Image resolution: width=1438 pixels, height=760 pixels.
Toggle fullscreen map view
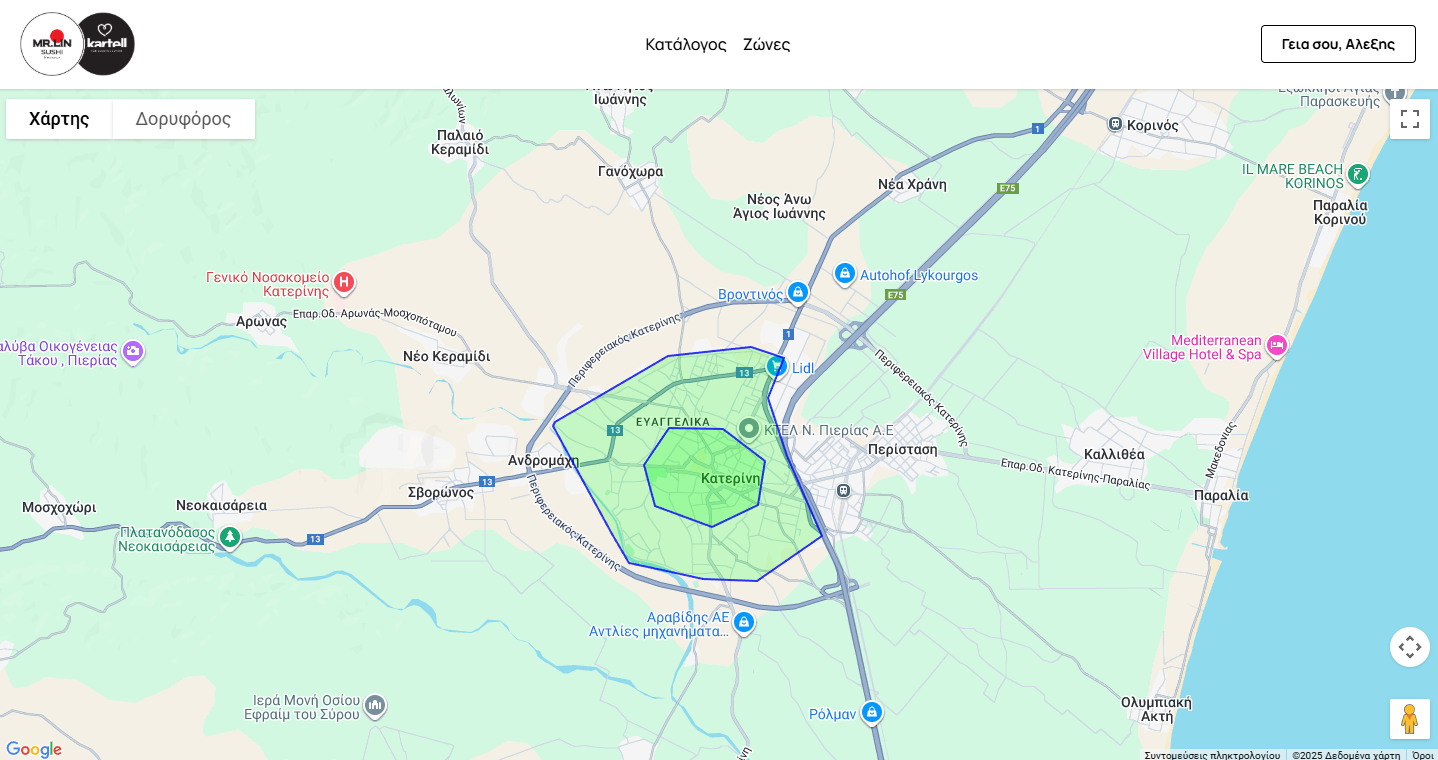1409,119
